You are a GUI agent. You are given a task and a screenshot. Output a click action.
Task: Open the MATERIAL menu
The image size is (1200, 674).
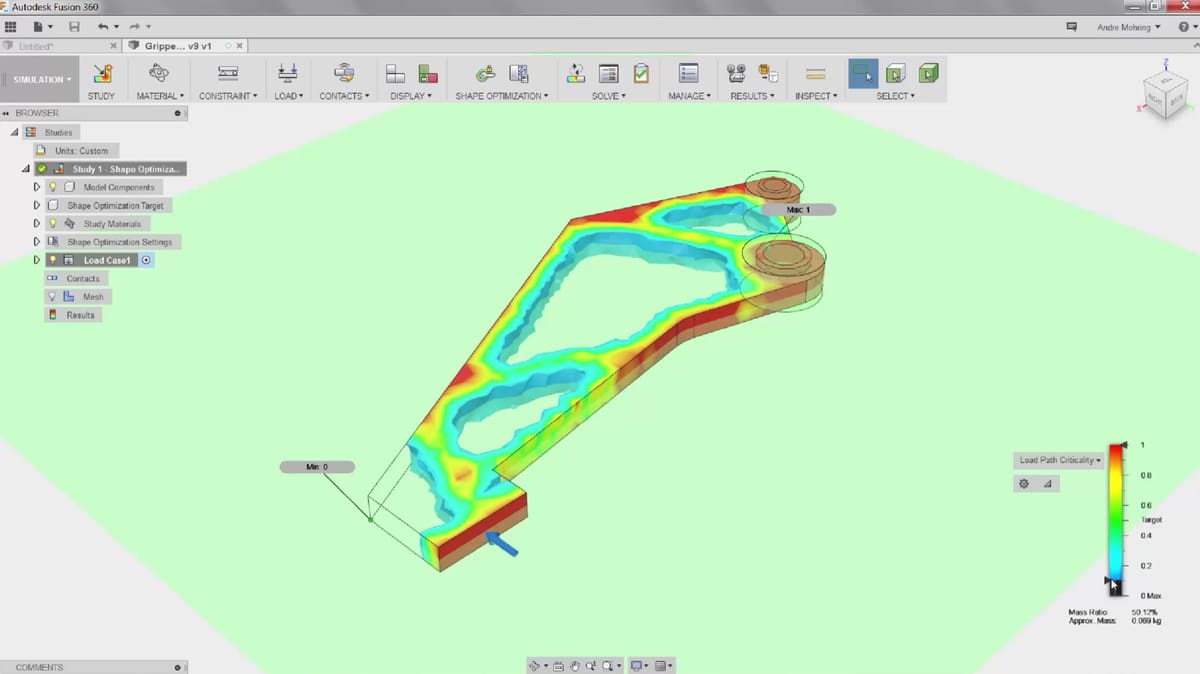pos(160,96)
